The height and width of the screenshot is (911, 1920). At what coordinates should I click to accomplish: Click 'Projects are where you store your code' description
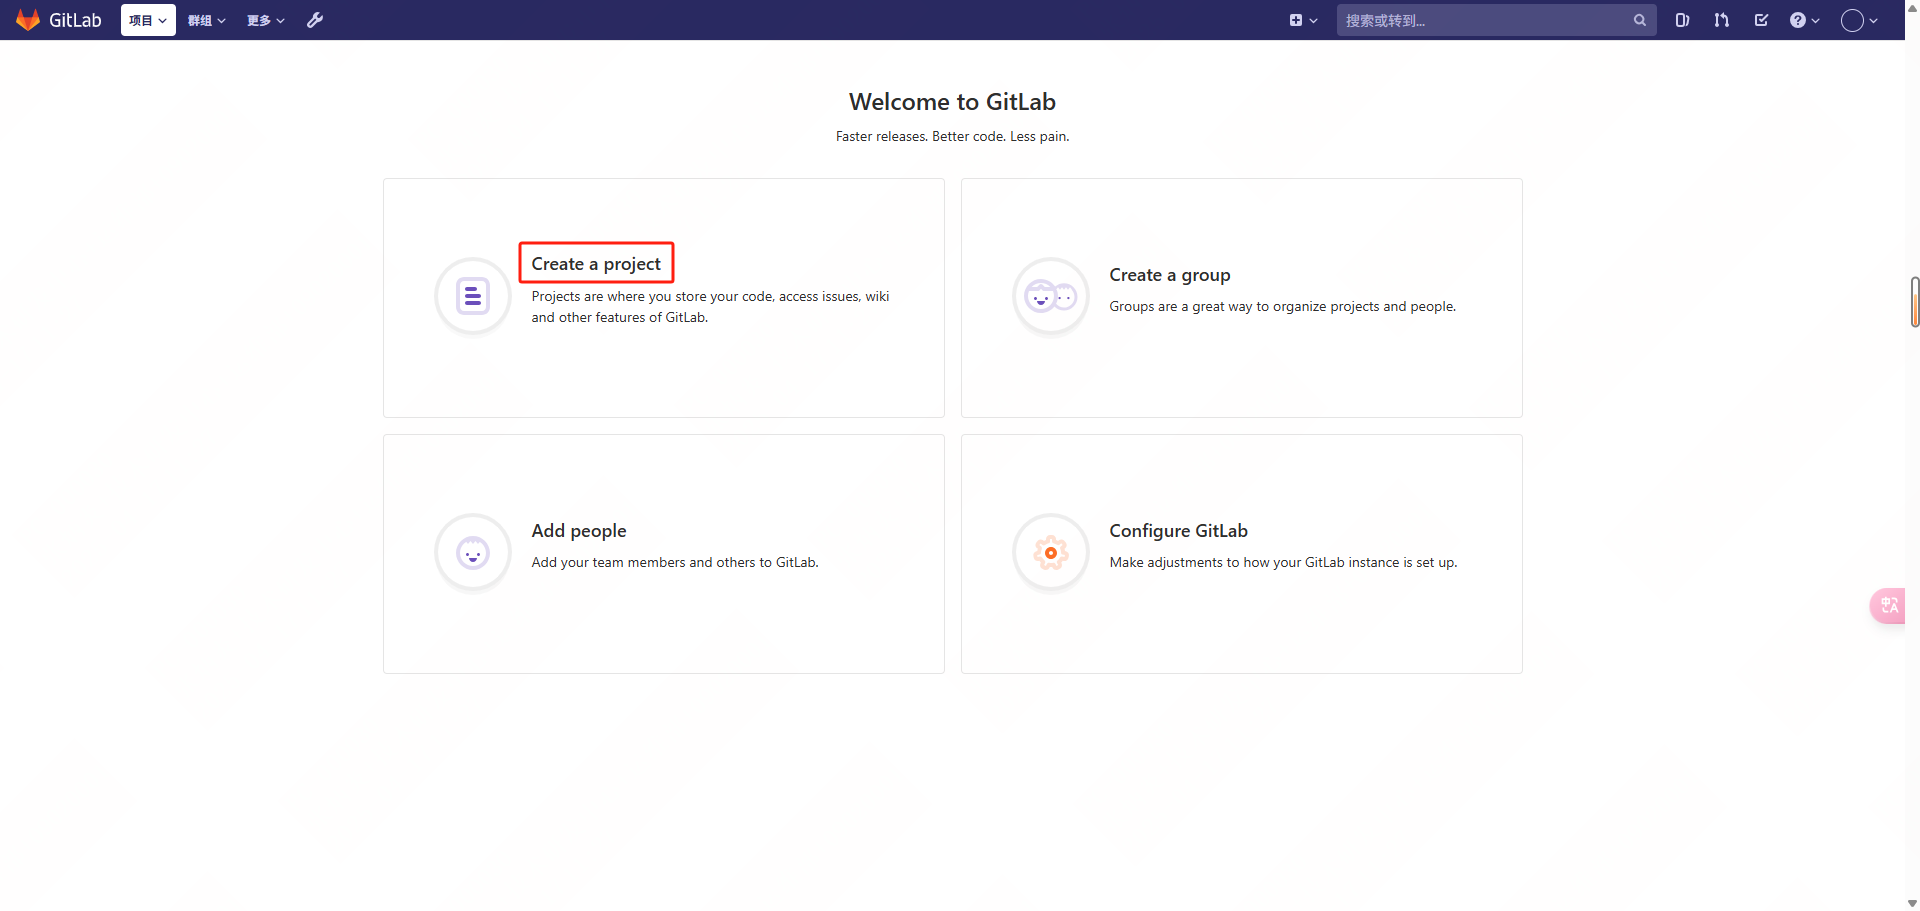point(710,307)
